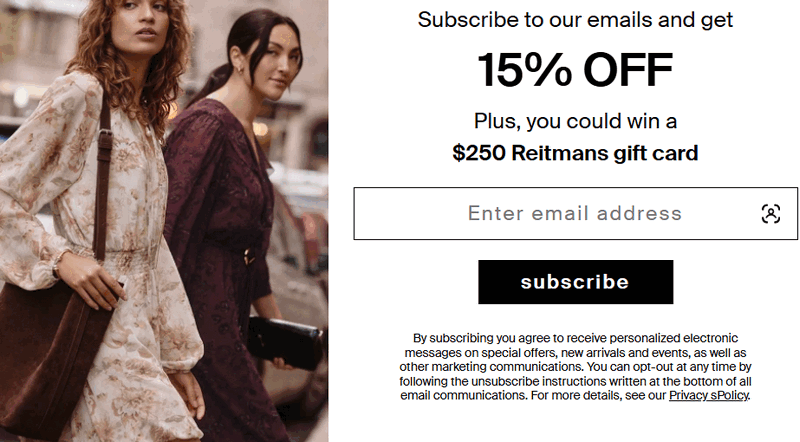Image resolution: width=800 pixels, height=442 pixels.
Task: Click the dark-haired model's face
Action: pyautogui.click(x=268, y=60)
